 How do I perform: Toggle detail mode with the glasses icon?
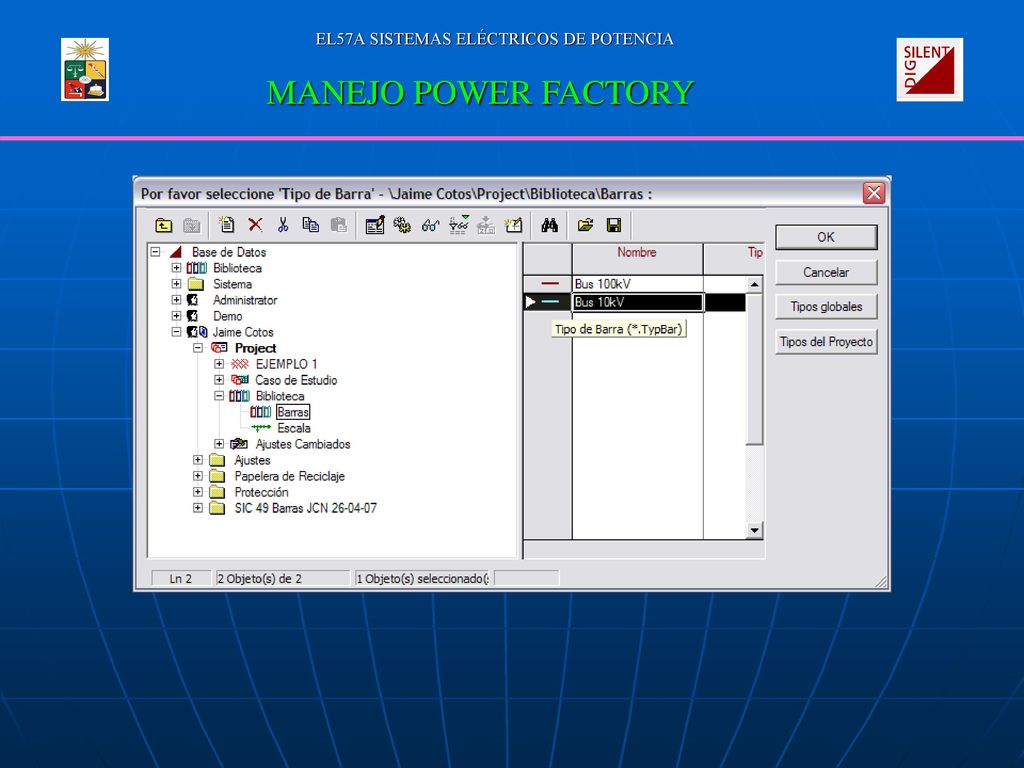click(430, 226)
